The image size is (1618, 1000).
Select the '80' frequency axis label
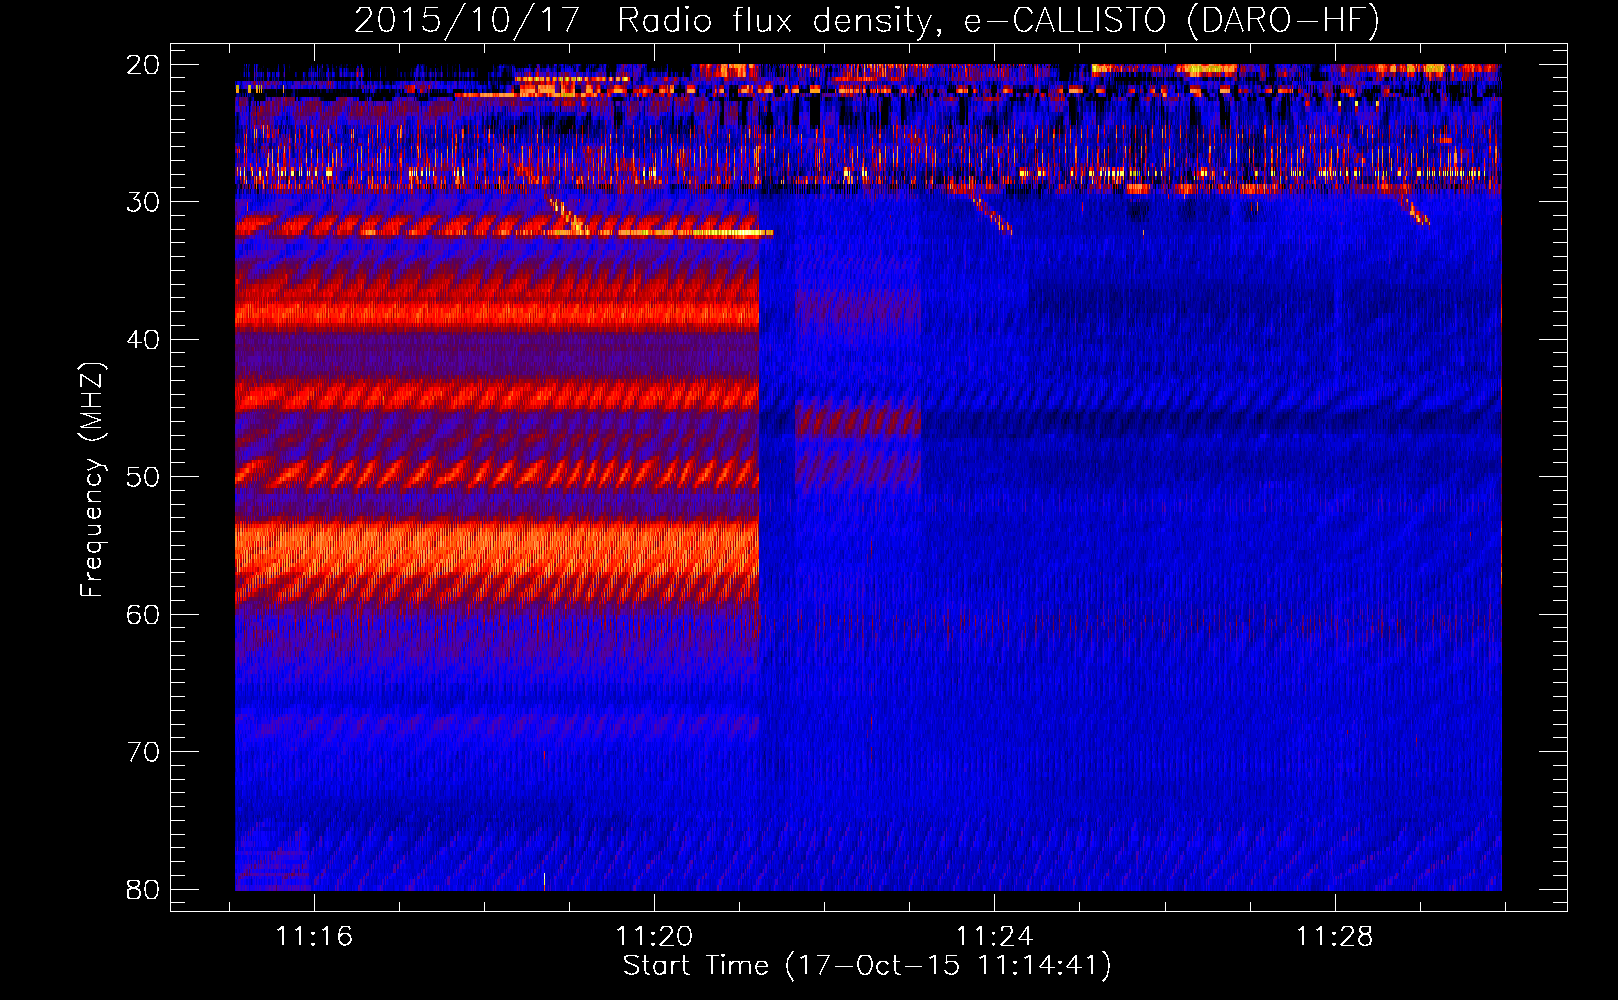pyautogui.click(x=143, y=890)
